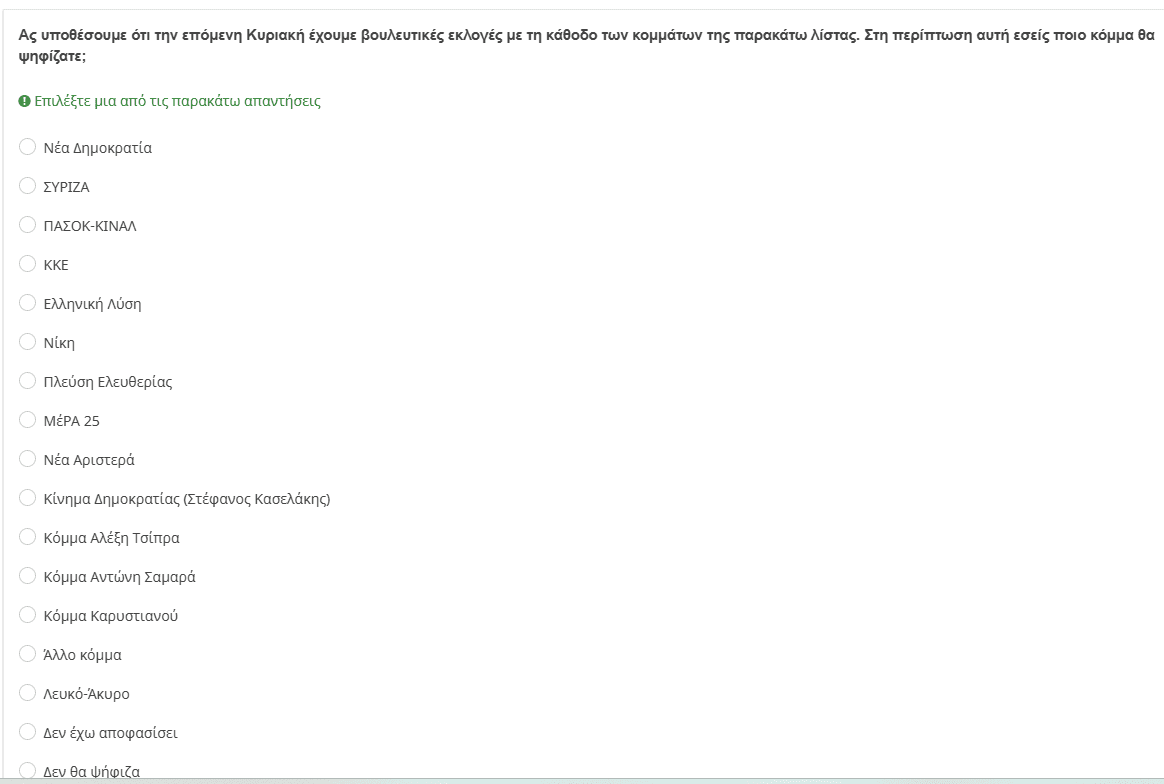
Task: Select Πλεύση Ελευθερίας option
Action: tap(28, 382)
